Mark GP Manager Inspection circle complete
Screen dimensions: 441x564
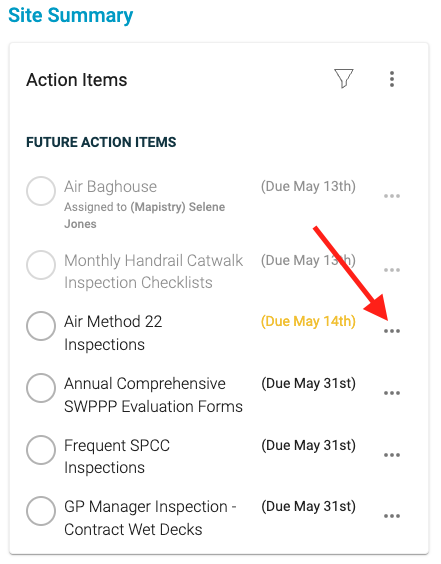[41, 511]
